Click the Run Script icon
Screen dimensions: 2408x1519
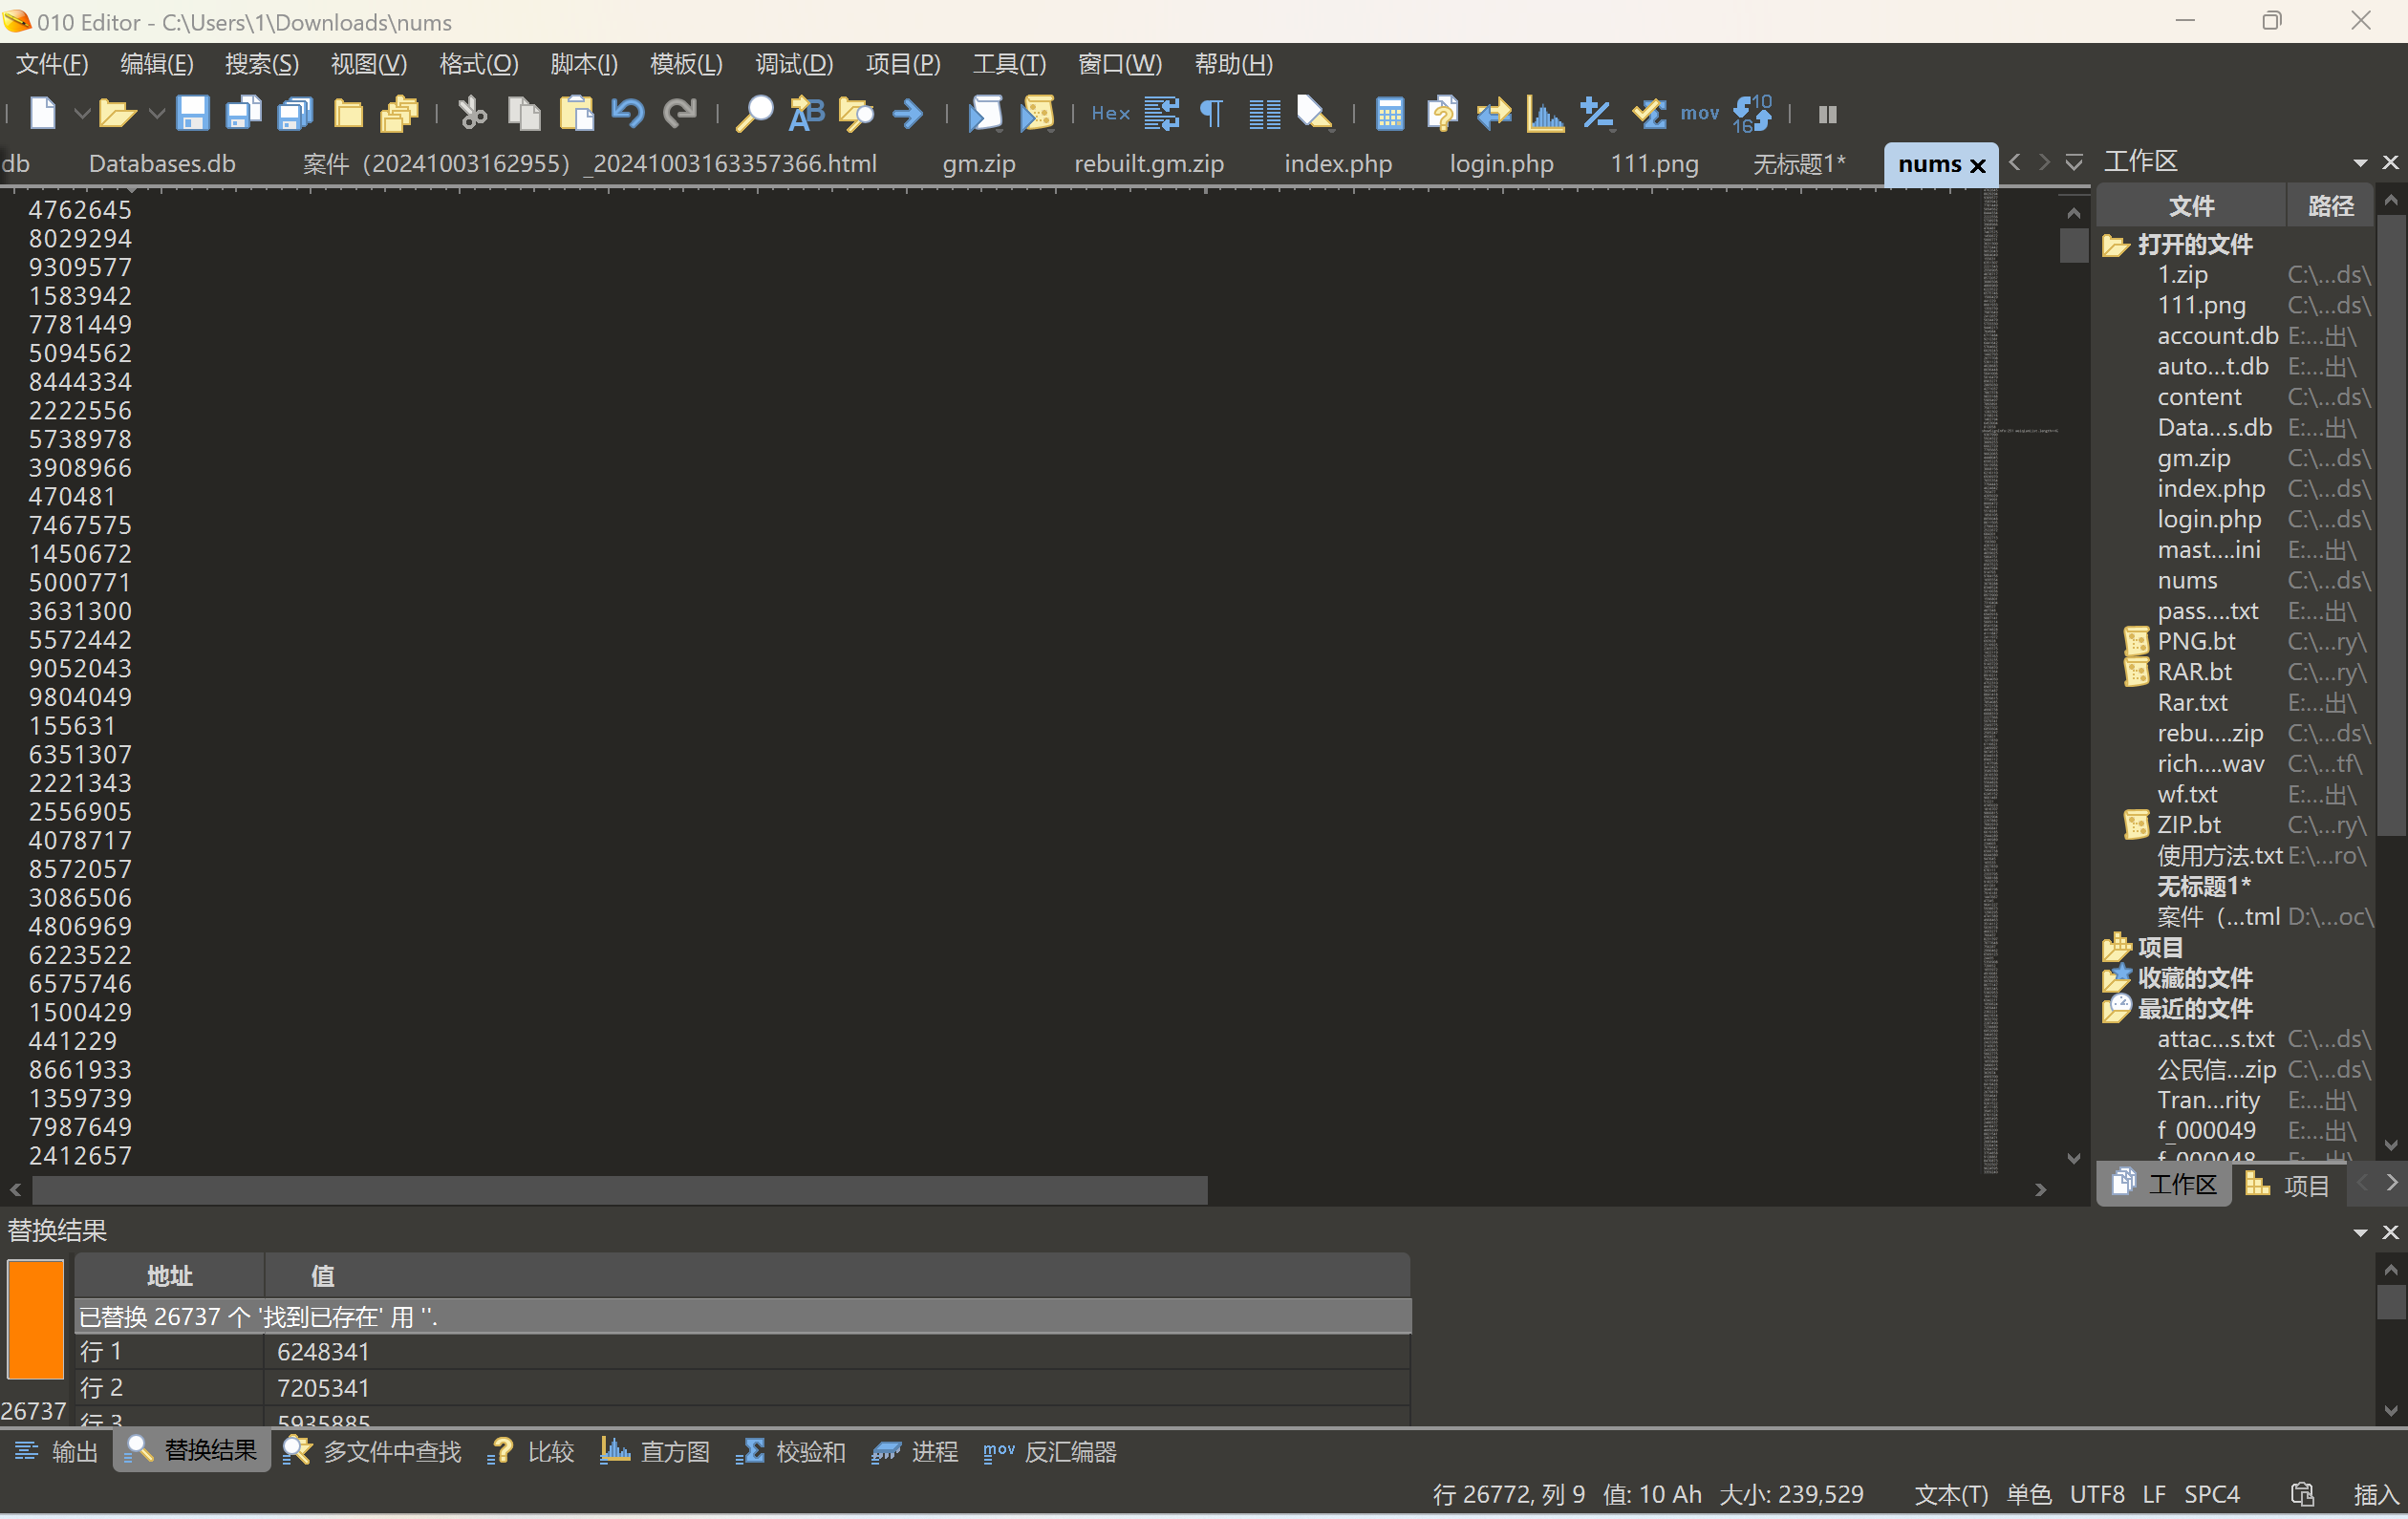click(x=985, y=114)
